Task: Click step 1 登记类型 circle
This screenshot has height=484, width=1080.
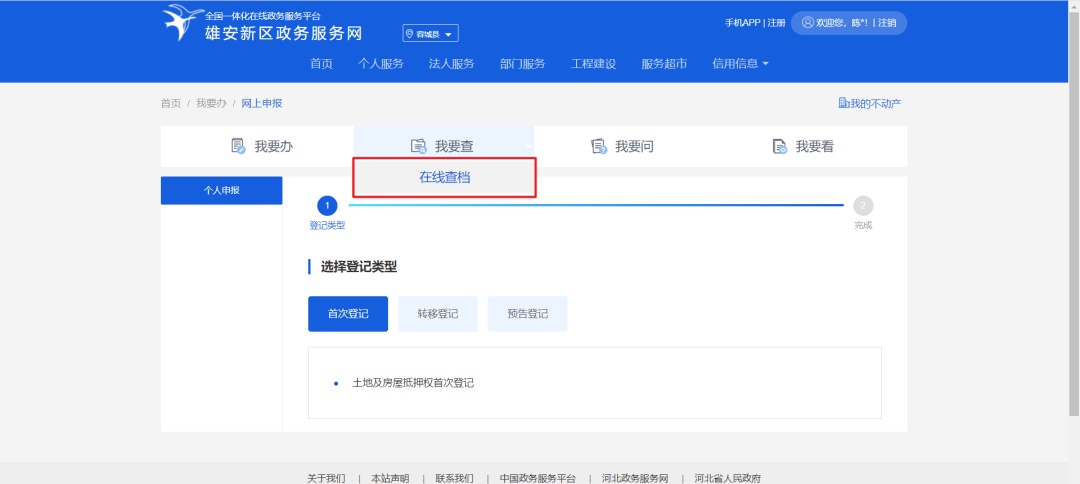Action: [x=327, y=205]
